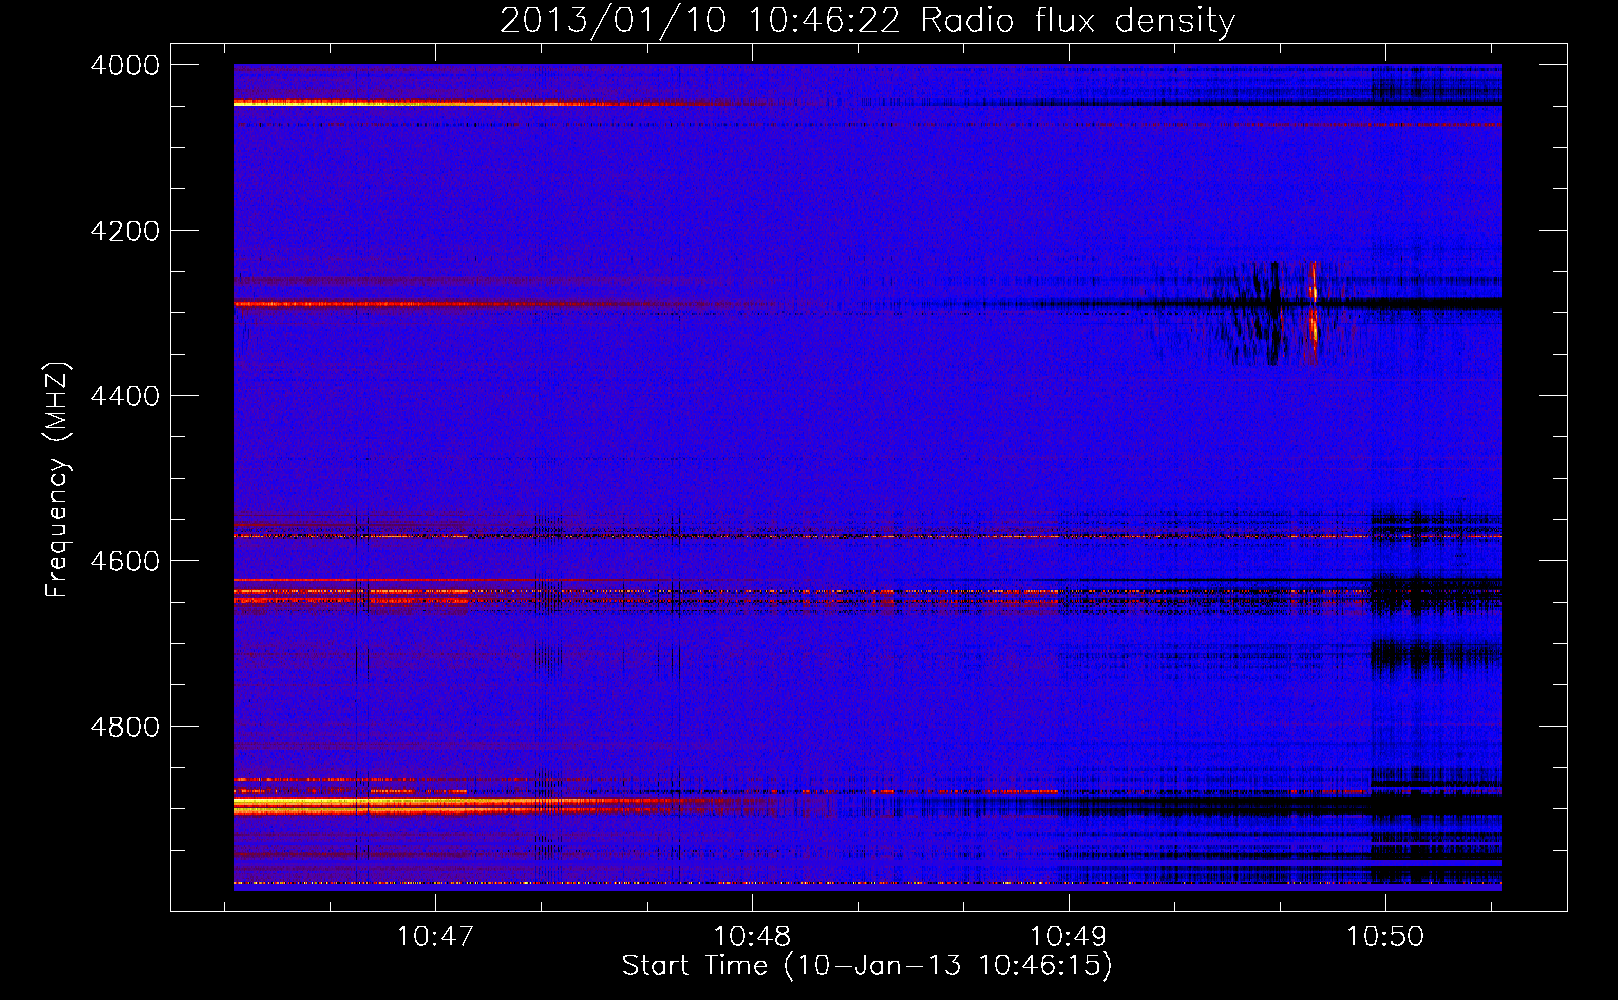The width and height of the screenshot is (1618, 1000).
Task: Click the 10:48 time axis label
Action: (x=752, y=937)
